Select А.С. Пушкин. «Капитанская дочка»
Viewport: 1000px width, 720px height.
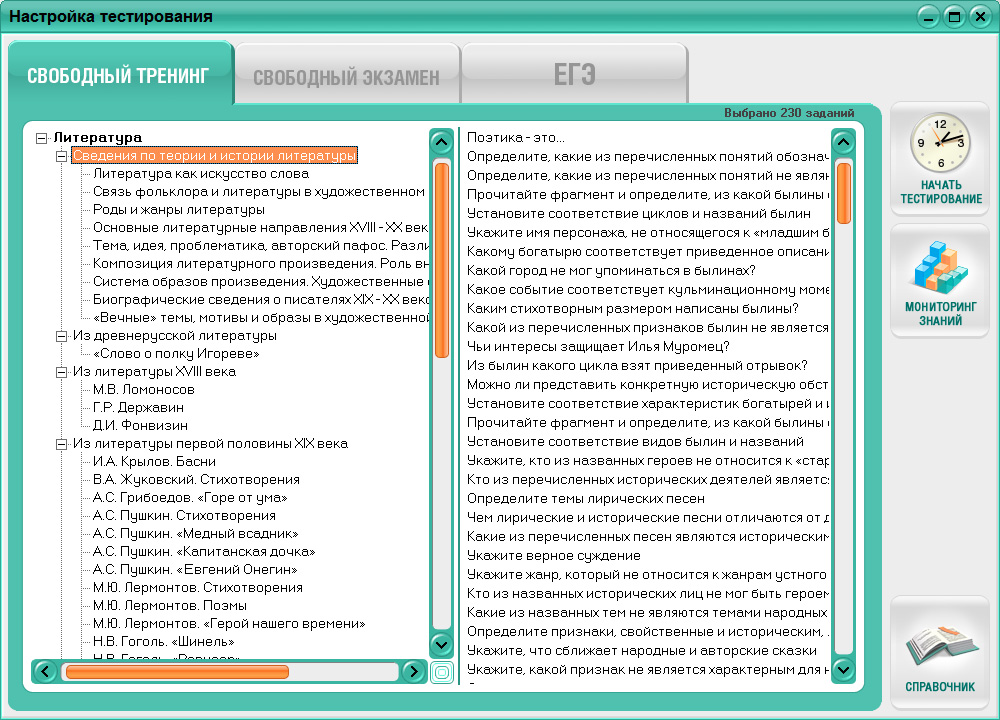pos(204,551)
